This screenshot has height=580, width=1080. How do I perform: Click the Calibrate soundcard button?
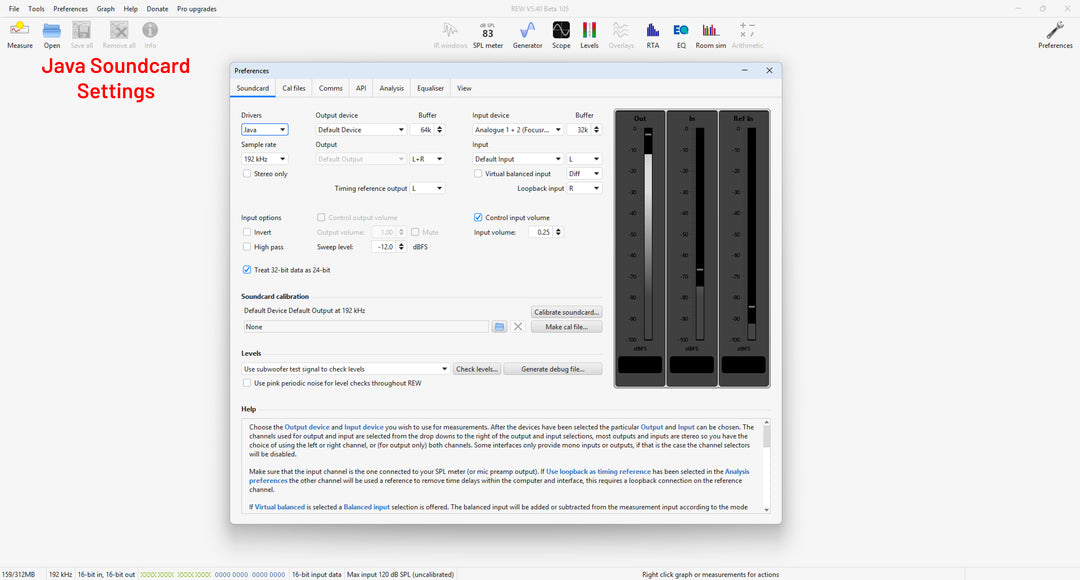[566, 312]
